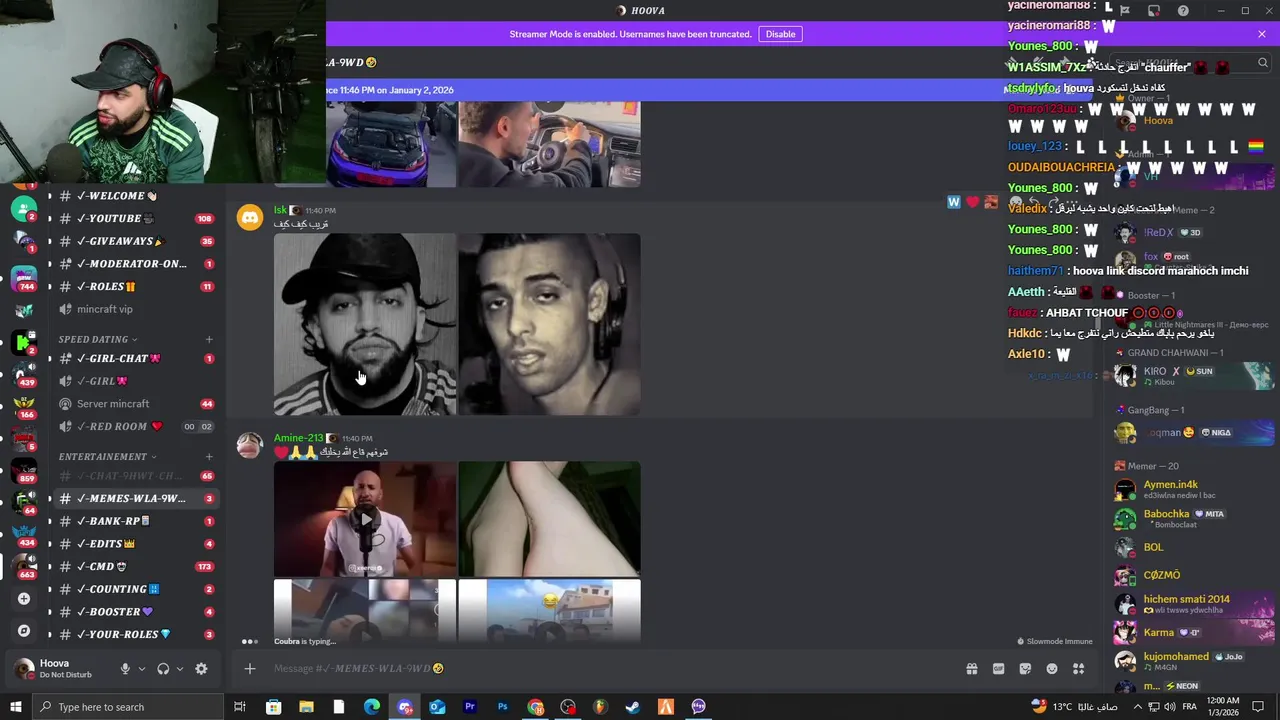Open the sticker picker
The image size is (1280, 720).
tap(1025, 669)
